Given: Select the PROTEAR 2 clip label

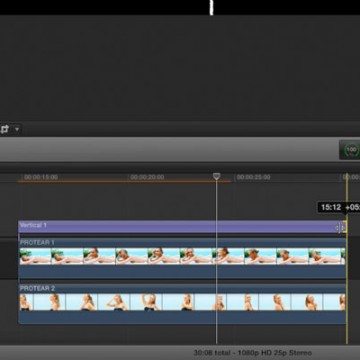Looking at the screenshot, I should point(37,288).
